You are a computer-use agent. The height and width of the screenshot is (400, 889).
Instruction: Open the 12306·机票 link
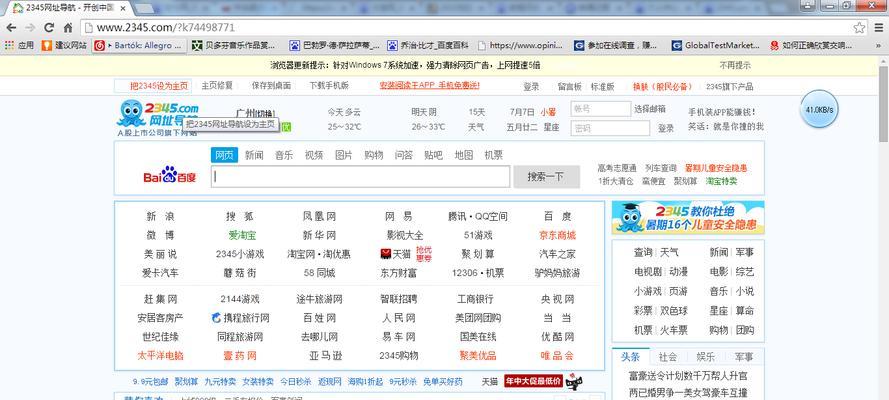point(478,273)
